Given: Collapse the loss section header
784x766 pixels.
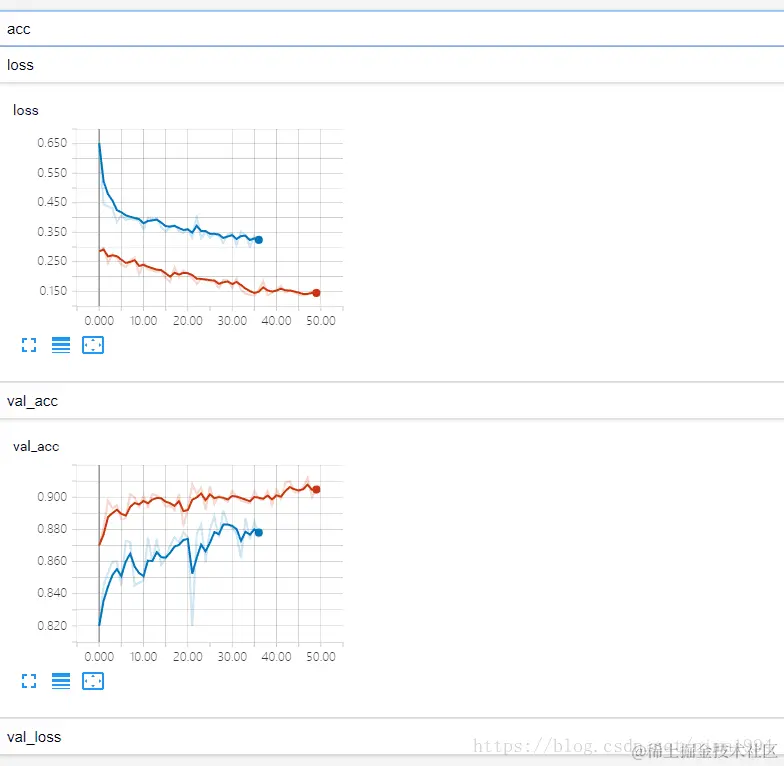Looking at the screenshot, I should [392, 65].
